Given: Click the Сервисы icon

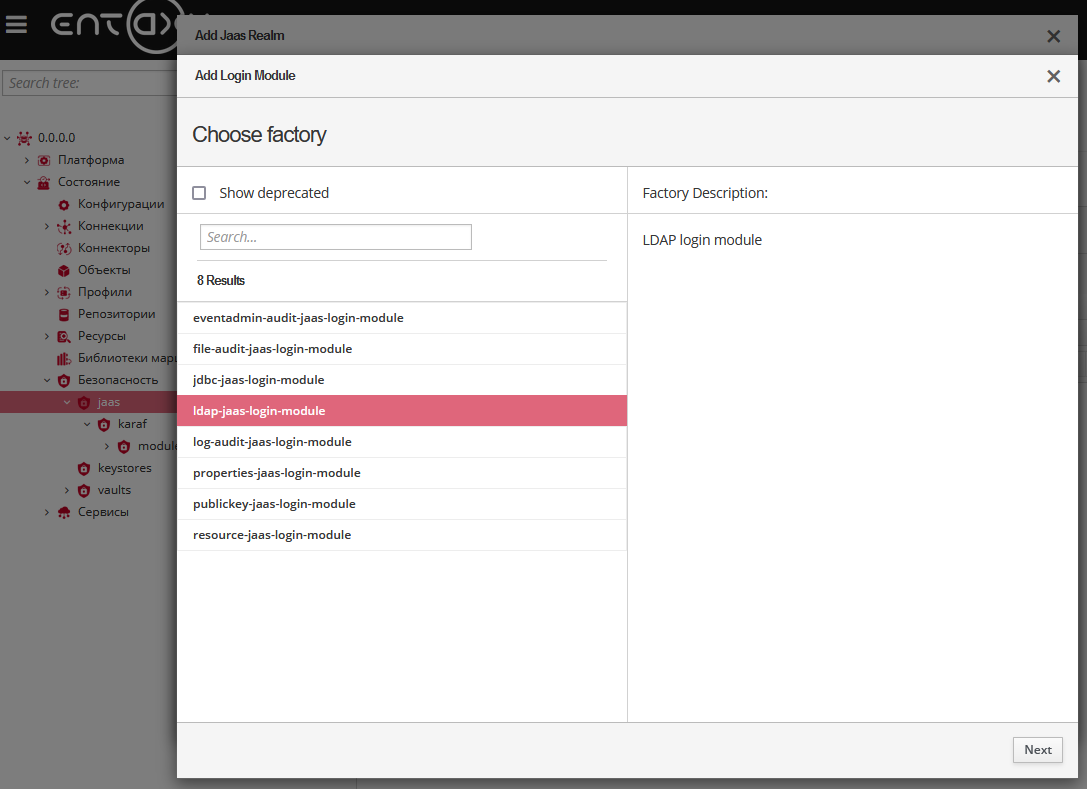Looking at the screenshot, I should (63, 511).
